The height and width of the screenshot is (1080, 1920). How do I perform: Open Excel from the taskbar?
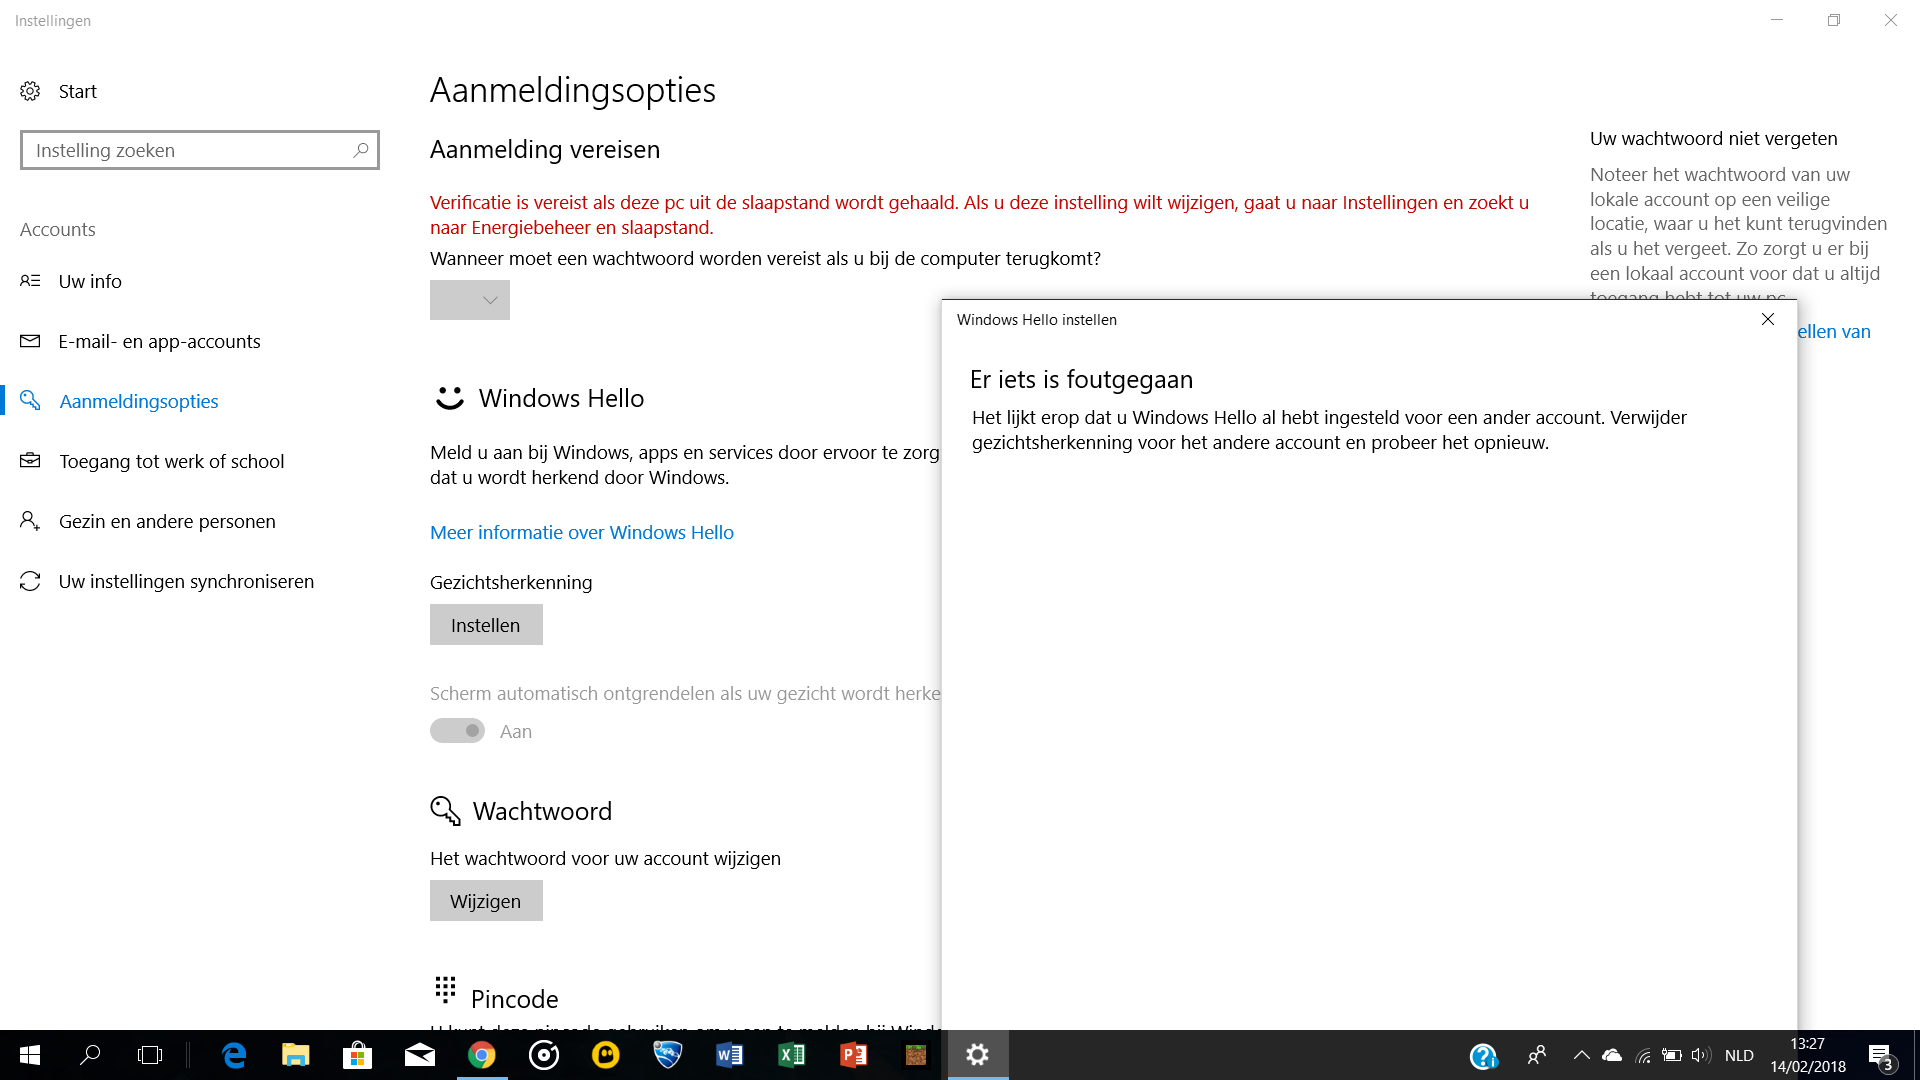pos(792,1055)
